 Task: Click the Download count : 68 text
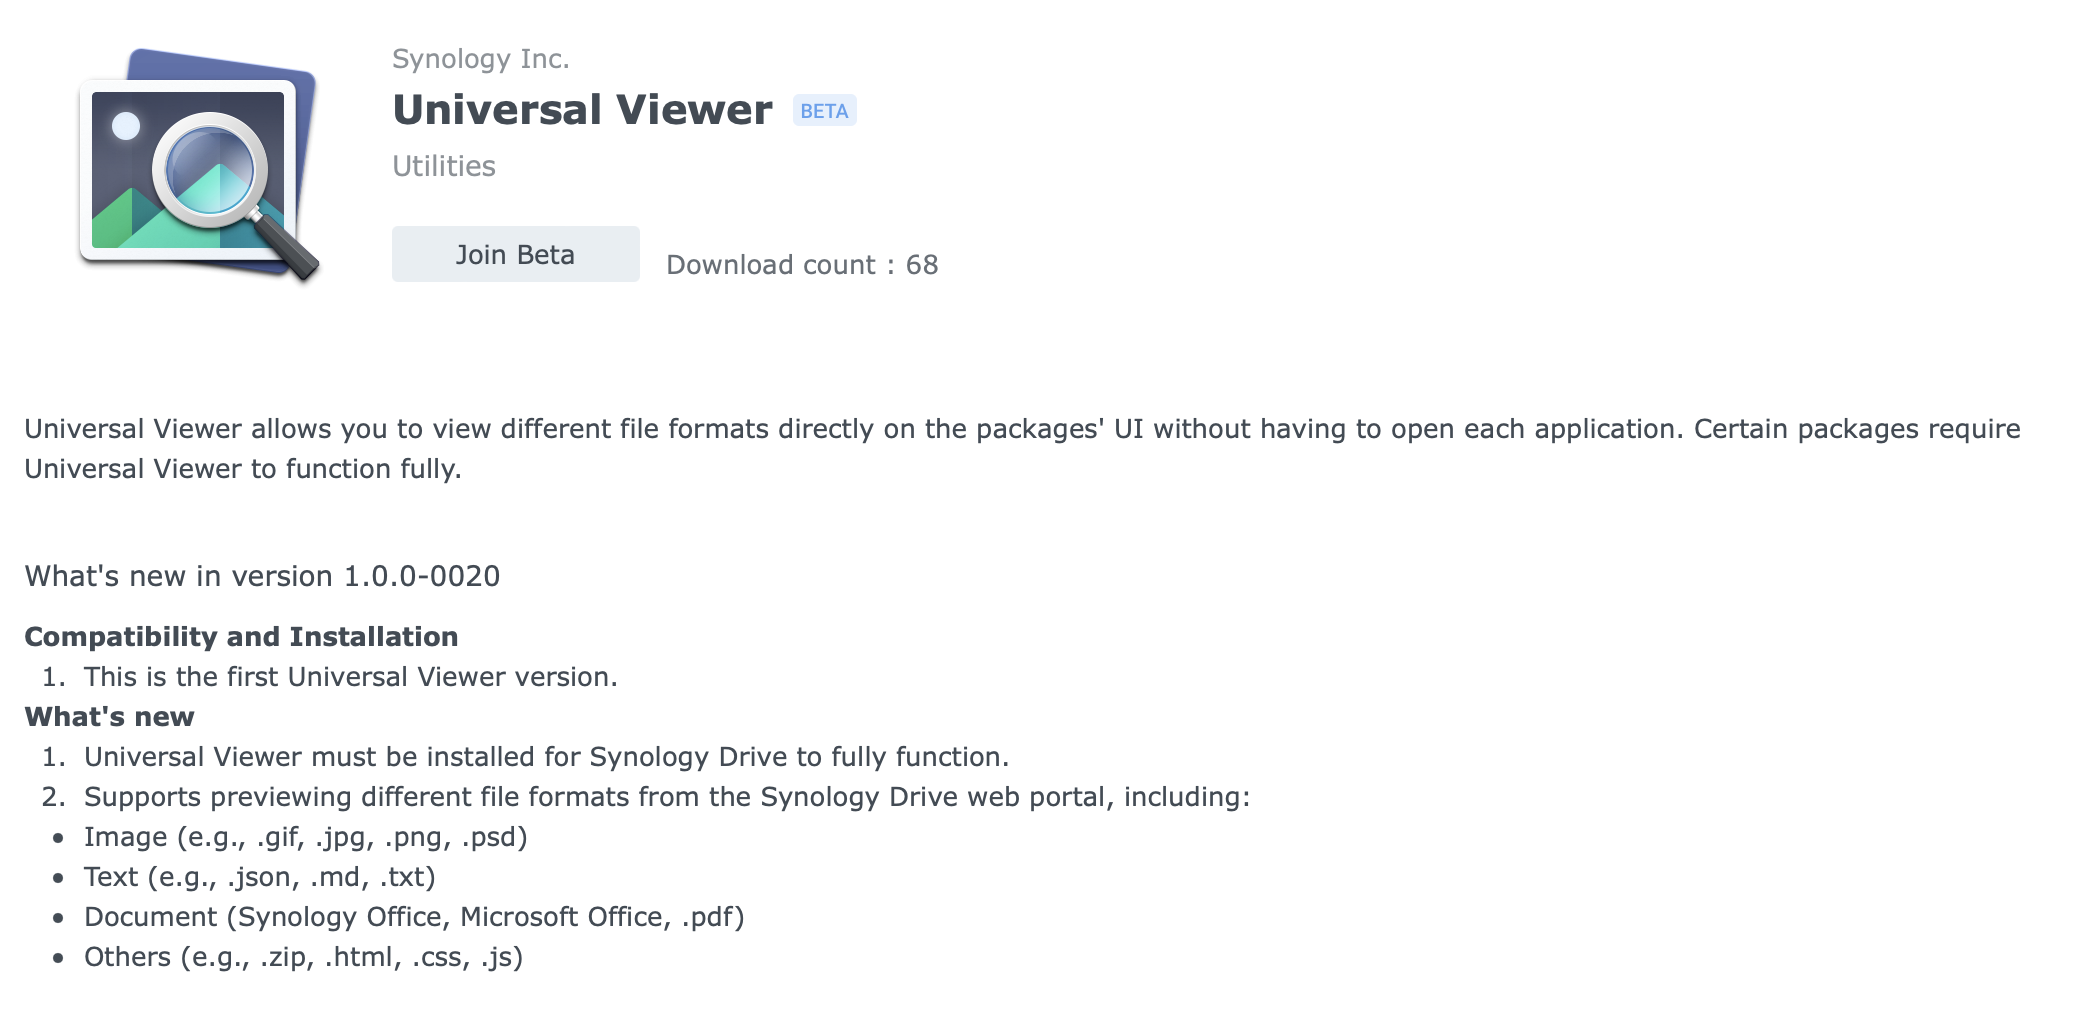click(x=802, y=265)
